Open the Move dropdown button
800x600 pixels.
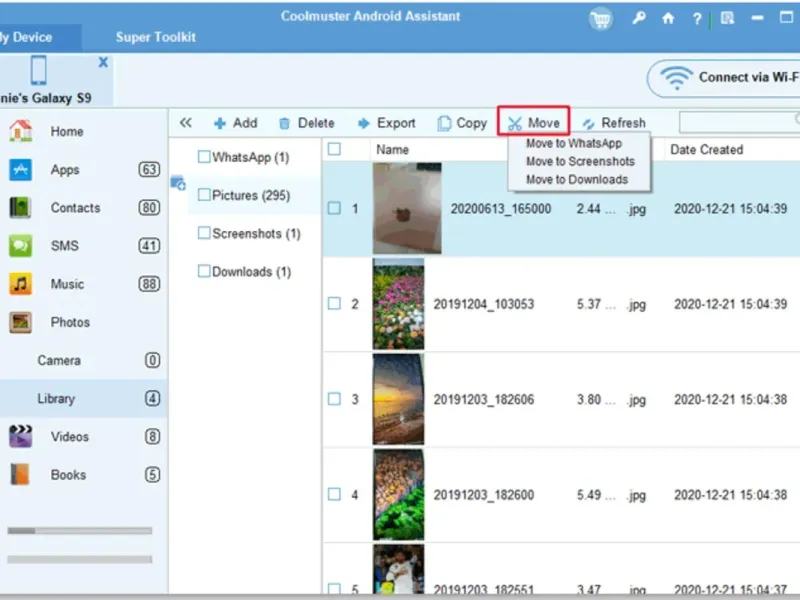(534, 121)
